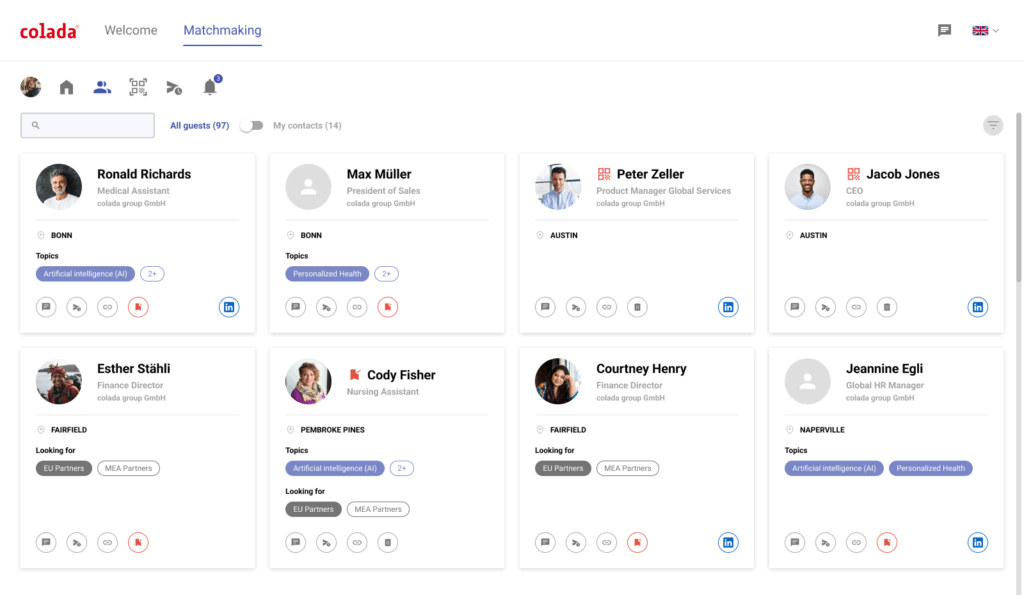
Task: Open the filter options button
Action: [992, 125]
